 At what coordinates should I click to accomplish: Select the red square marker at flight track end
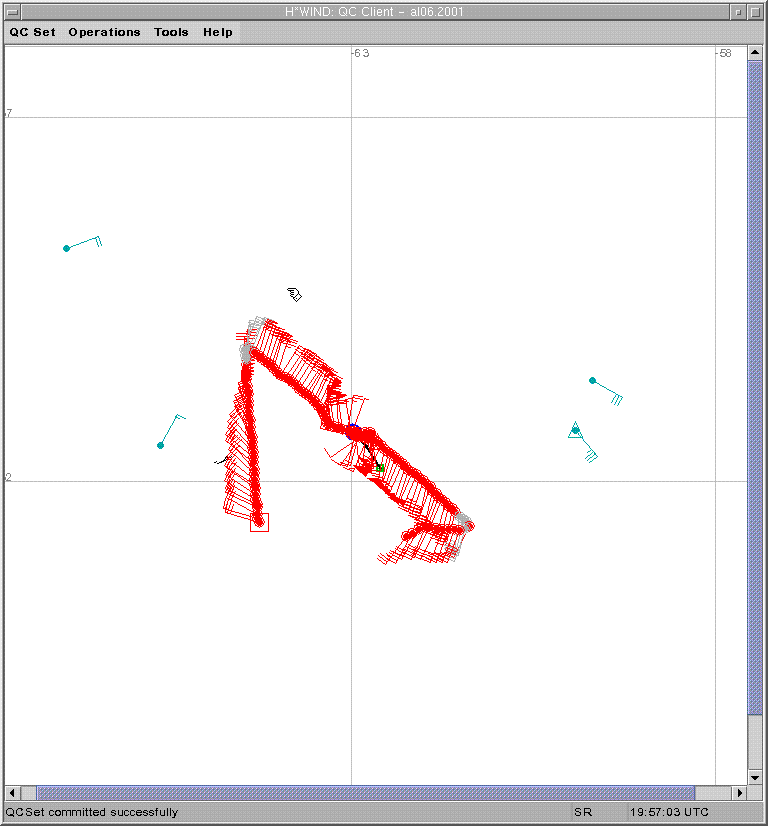point(259,522)
